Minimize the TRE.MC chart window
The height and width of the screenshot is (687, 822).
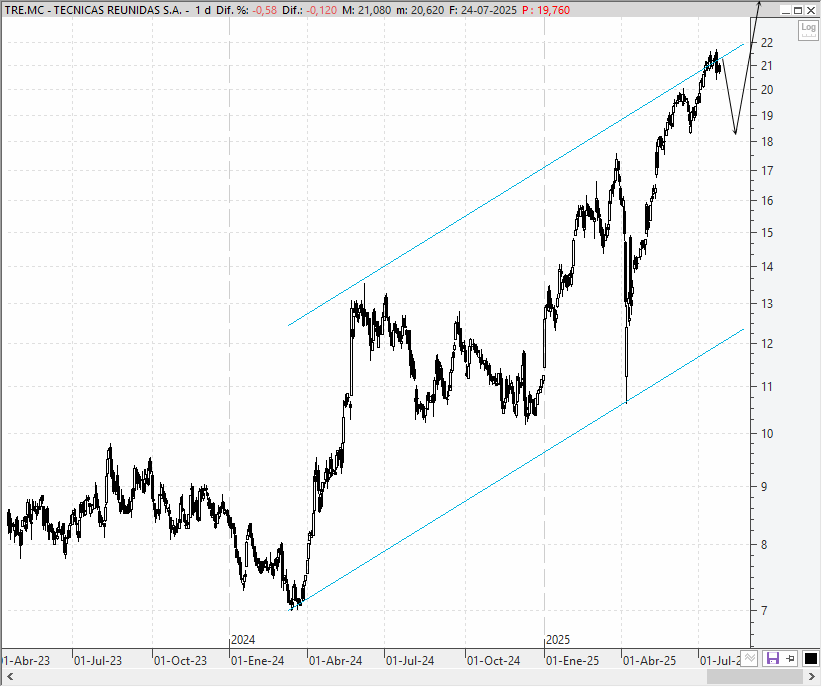785,10
